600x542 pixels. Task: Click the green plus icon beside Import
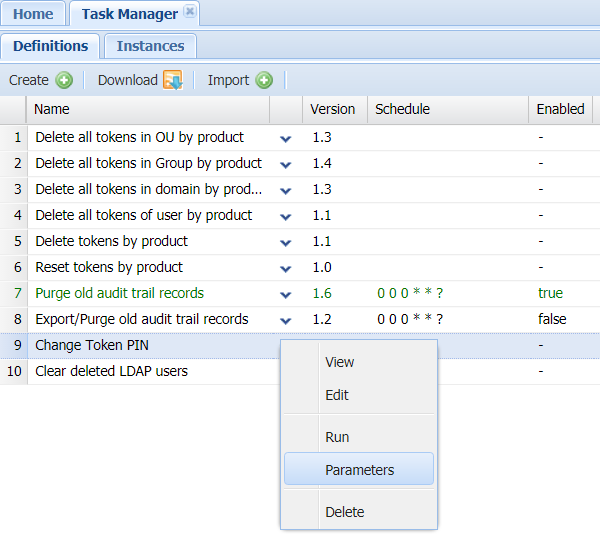264,80
